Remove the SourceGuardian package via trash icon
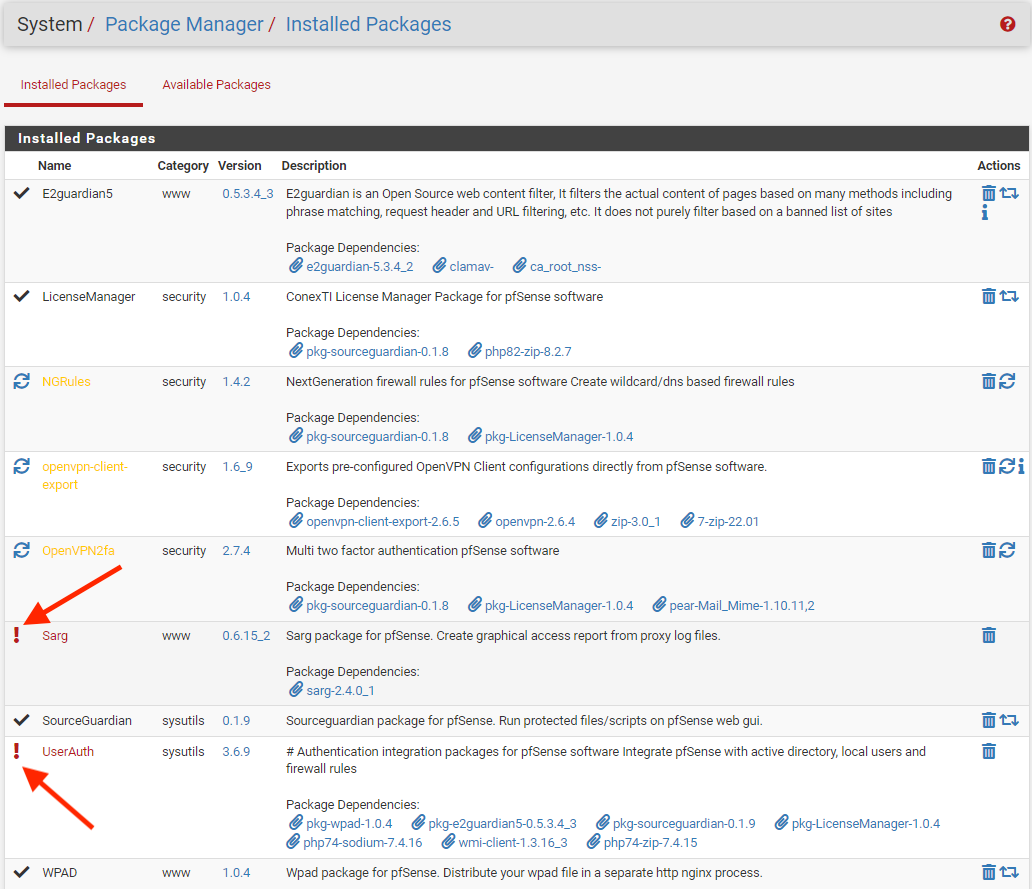Image resolution: width=1032 pixels, height=889 pixels. [x=989, y=721]
